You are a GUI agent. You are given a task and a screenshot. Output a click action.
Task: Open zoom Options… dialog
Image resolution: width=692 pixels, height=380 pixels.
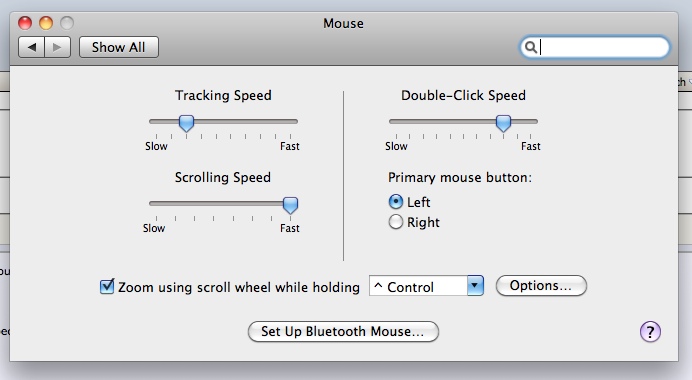pos(541,286)
